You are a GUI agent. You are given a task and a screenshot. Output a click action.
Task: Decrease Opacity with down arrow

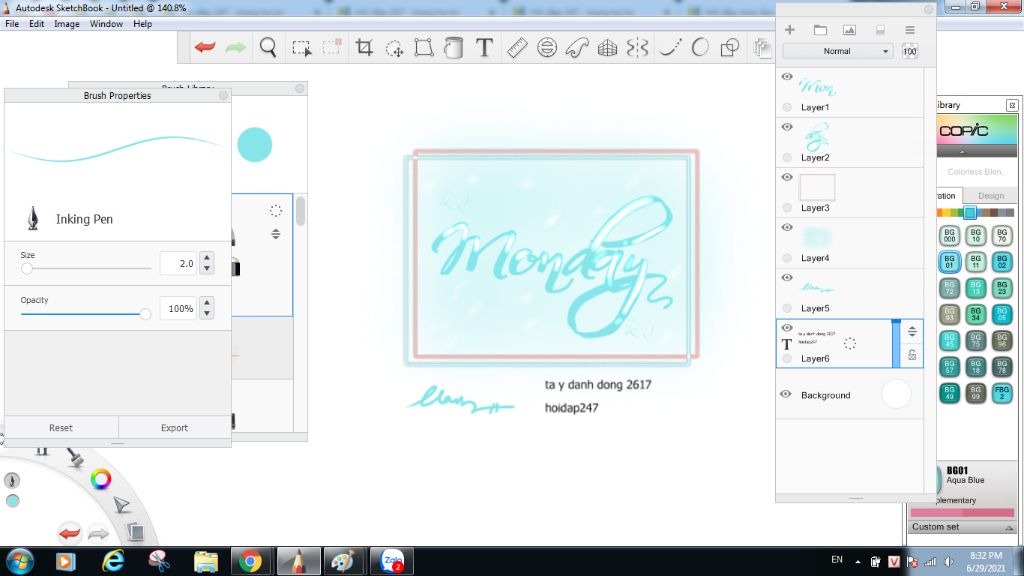click(x=207, y=313)
